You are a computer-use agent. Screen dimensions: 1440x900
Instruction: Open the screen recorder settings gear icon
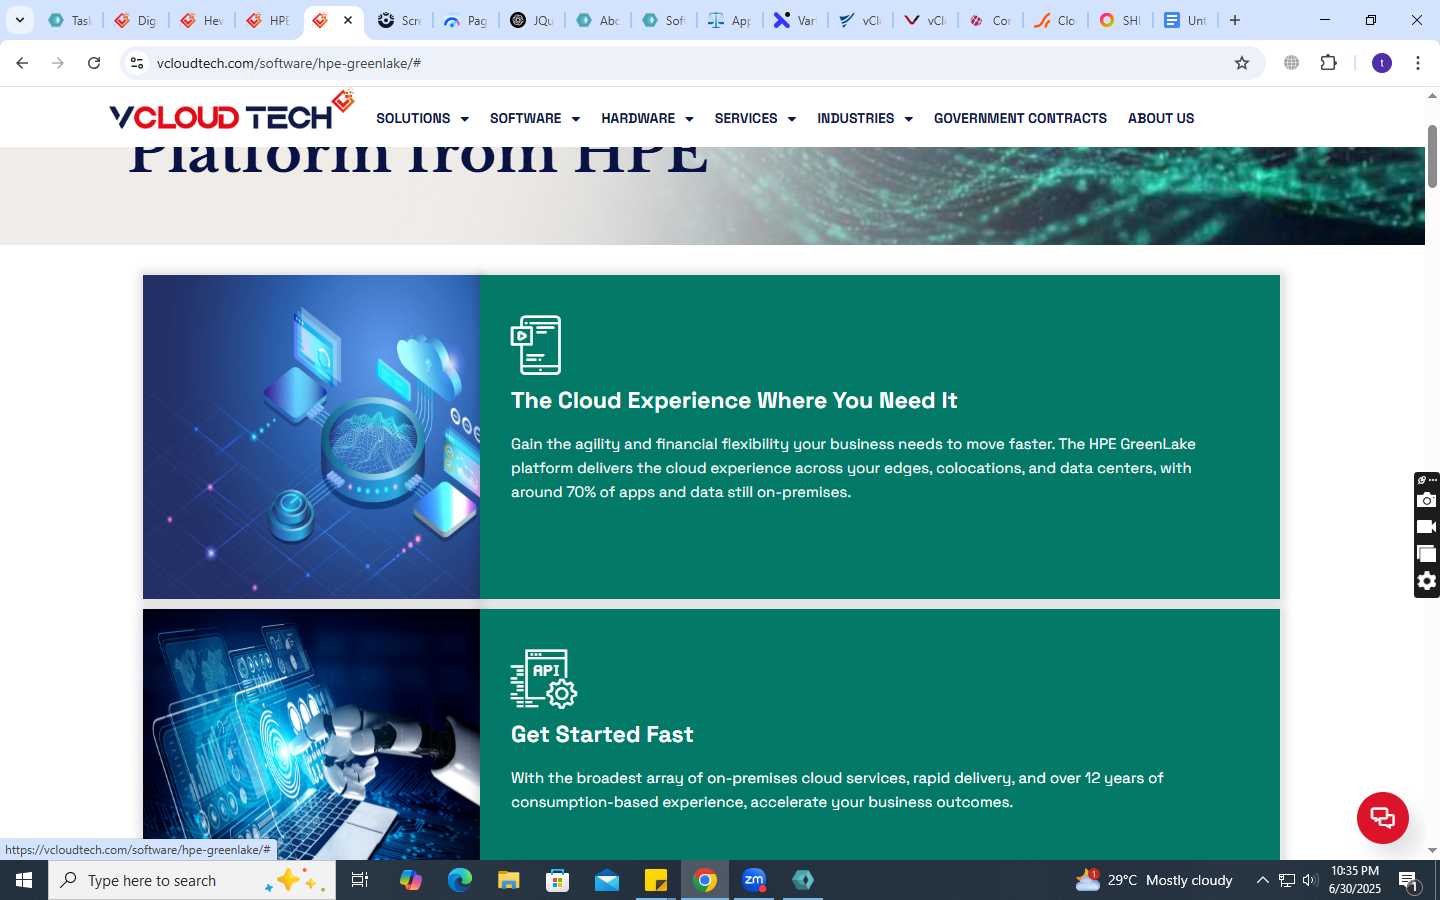(1427, 581)
